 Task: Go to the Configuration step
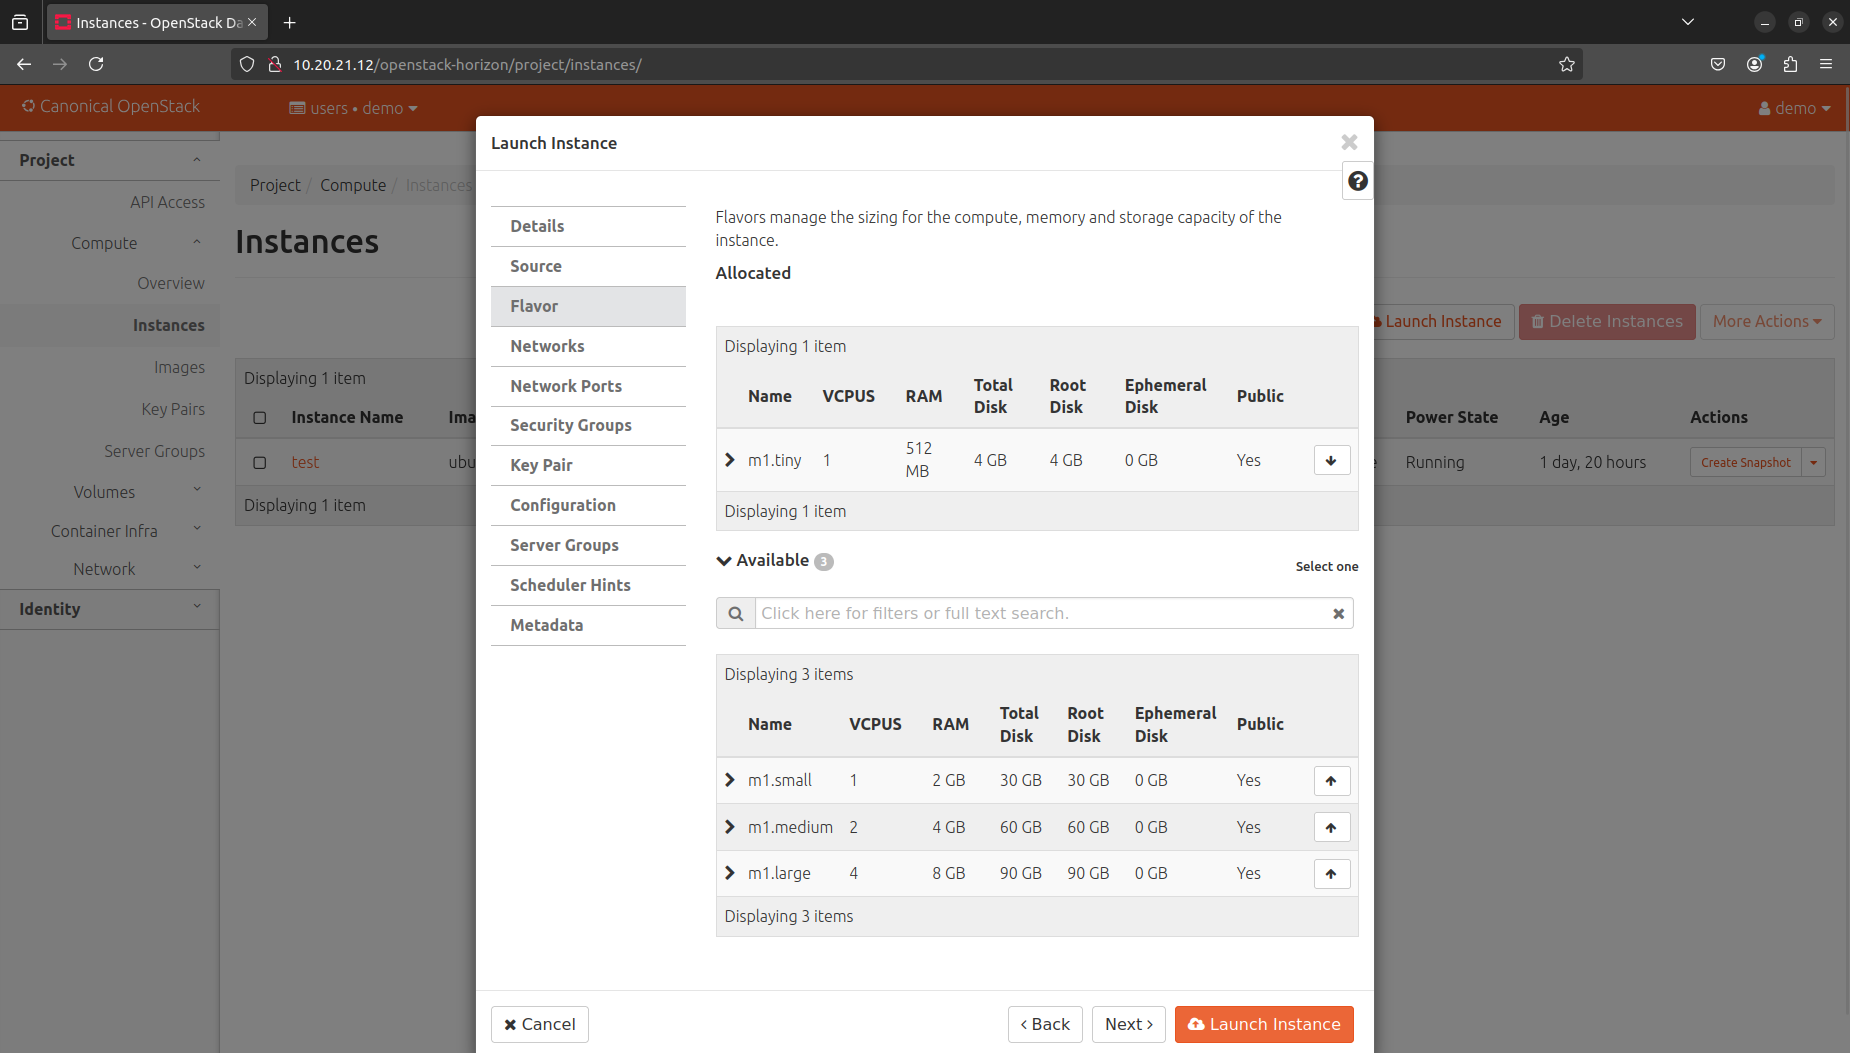(588, 505)
